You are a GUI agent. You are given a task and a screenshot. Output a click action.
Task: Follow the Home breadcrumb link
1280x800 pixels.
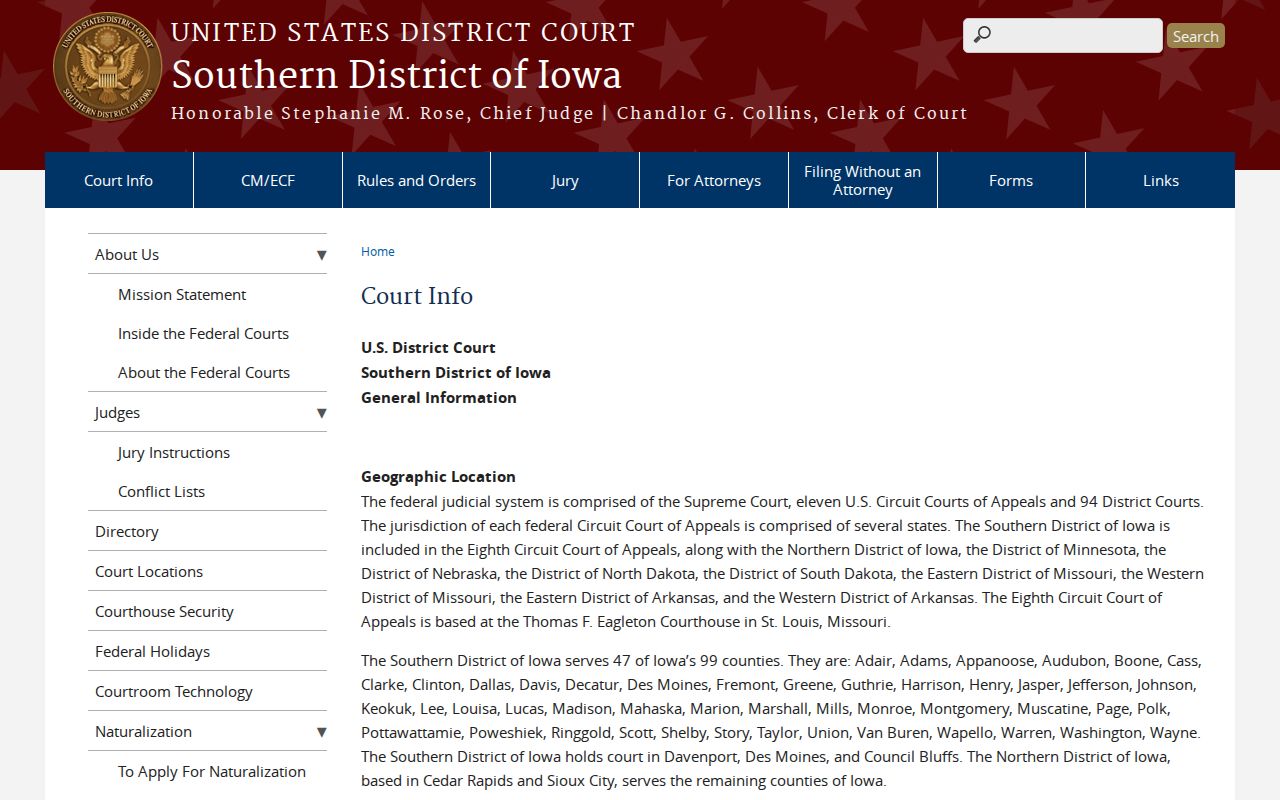[x=378, y=251]
